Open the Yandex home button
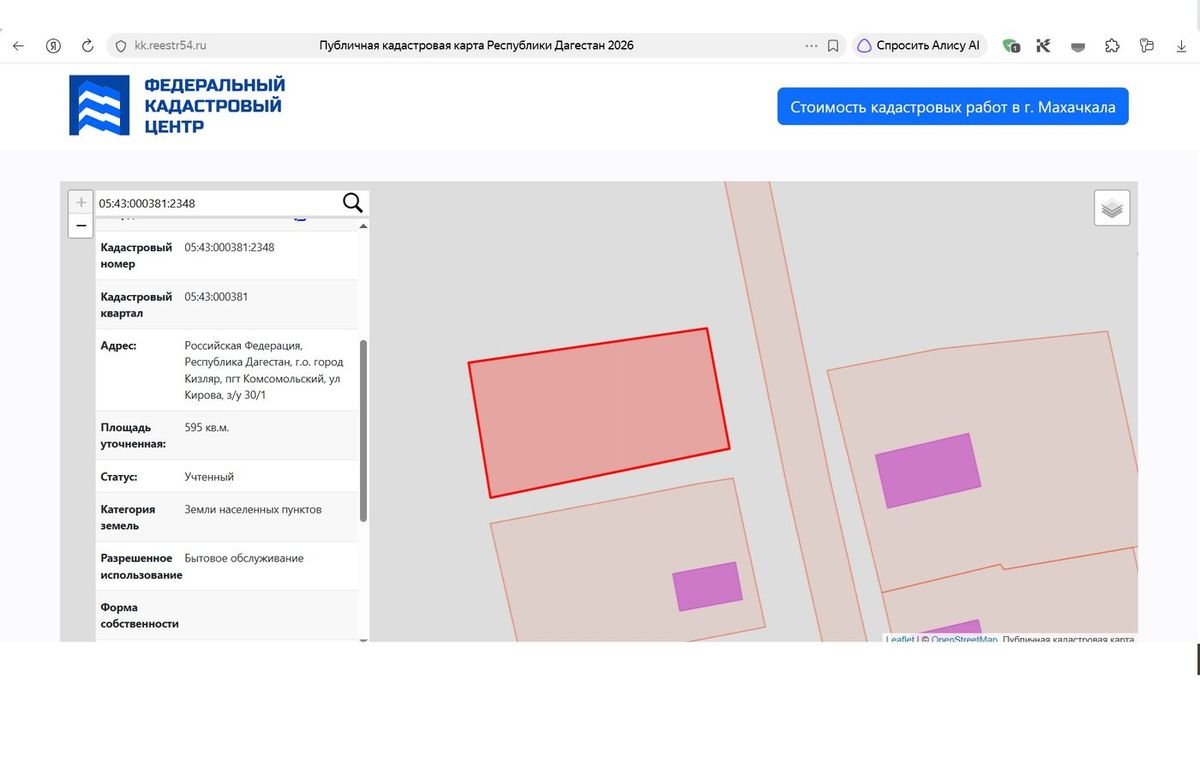Screen dimensions: 1200x775 point(53,45)
